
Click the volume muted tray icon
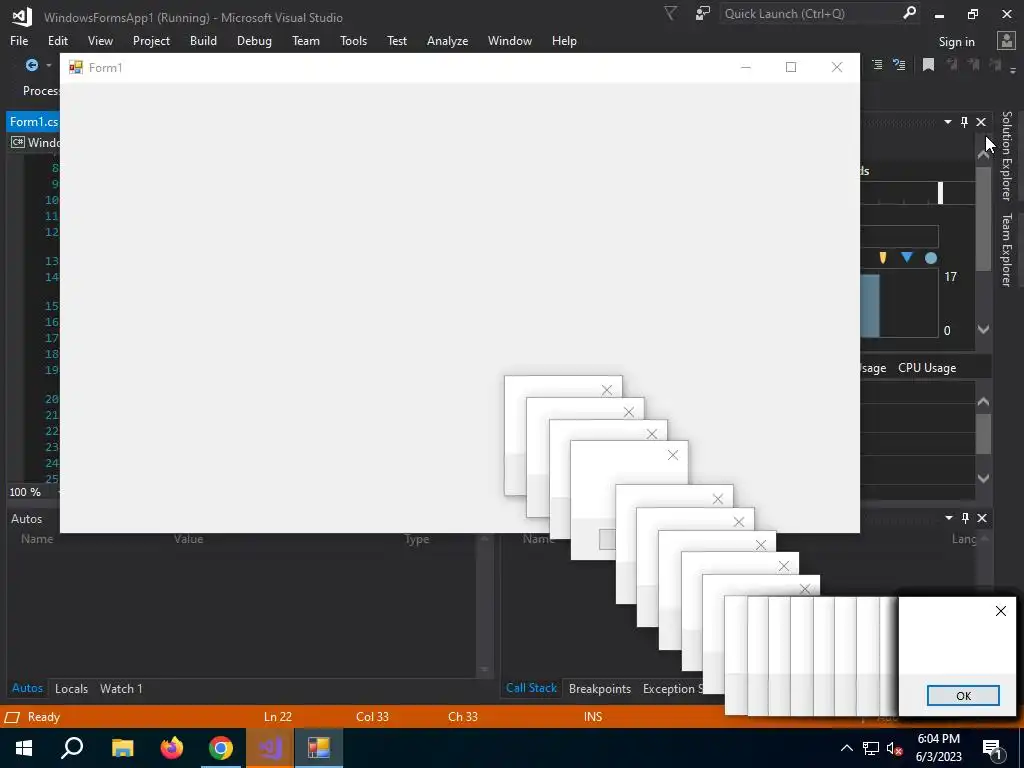coord(895,748)
